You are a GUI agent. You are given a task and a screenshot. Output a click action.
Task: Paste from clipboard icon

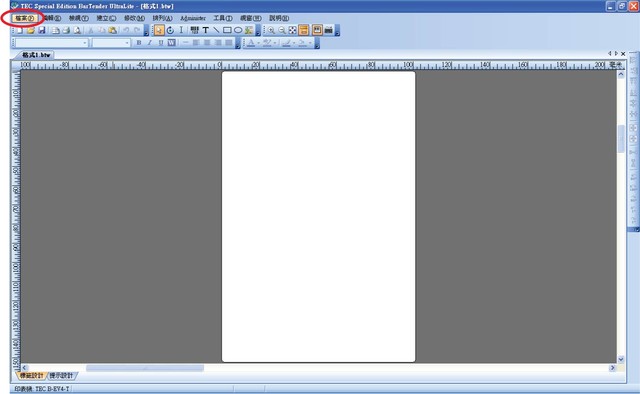pyautogui.click(x=113, y=30)
